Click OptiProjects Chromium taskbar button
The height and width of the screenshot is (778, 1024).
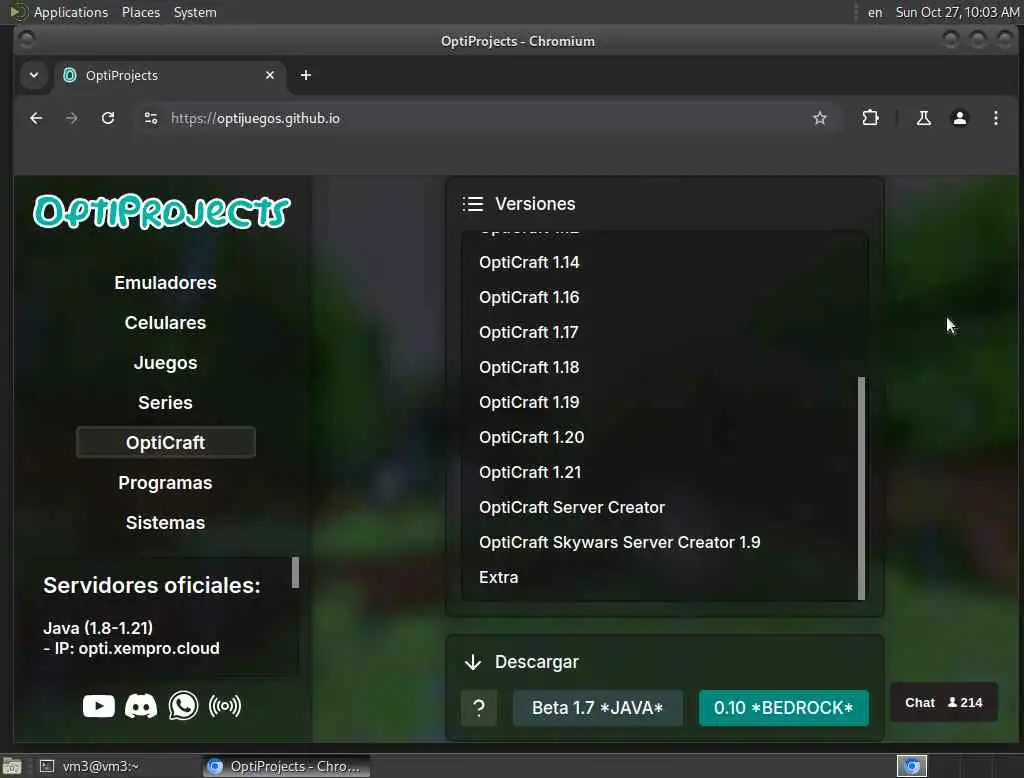pyautogui.click(x=286, y=766)
